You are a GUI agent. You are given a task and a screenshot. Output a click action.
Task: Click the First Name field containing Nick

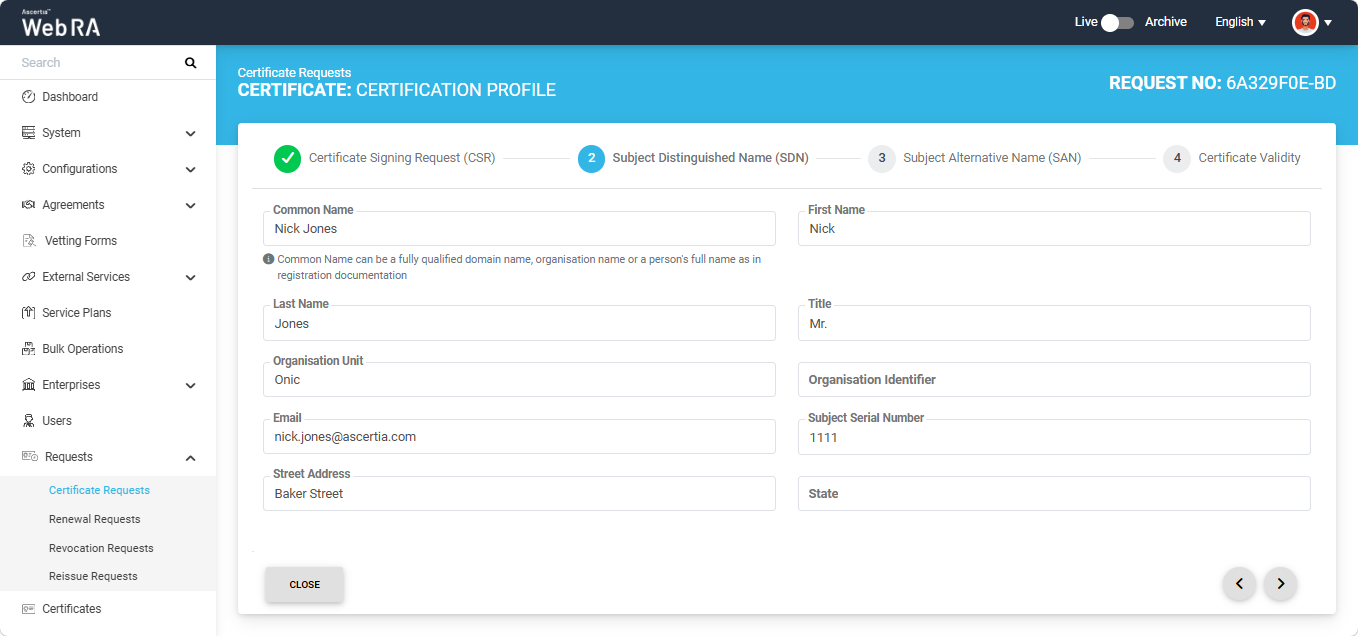click(x=1054, y=228)
